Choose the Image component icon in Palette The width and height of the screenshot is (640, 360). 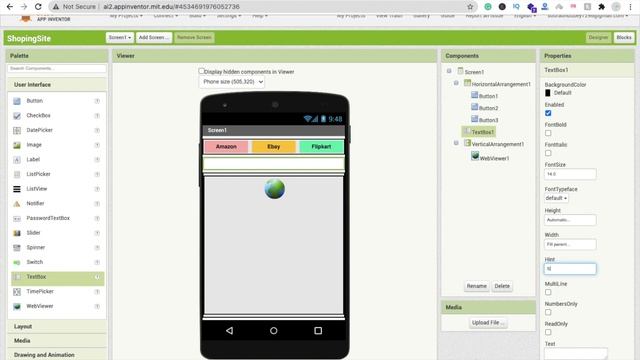tap(17, 145)
